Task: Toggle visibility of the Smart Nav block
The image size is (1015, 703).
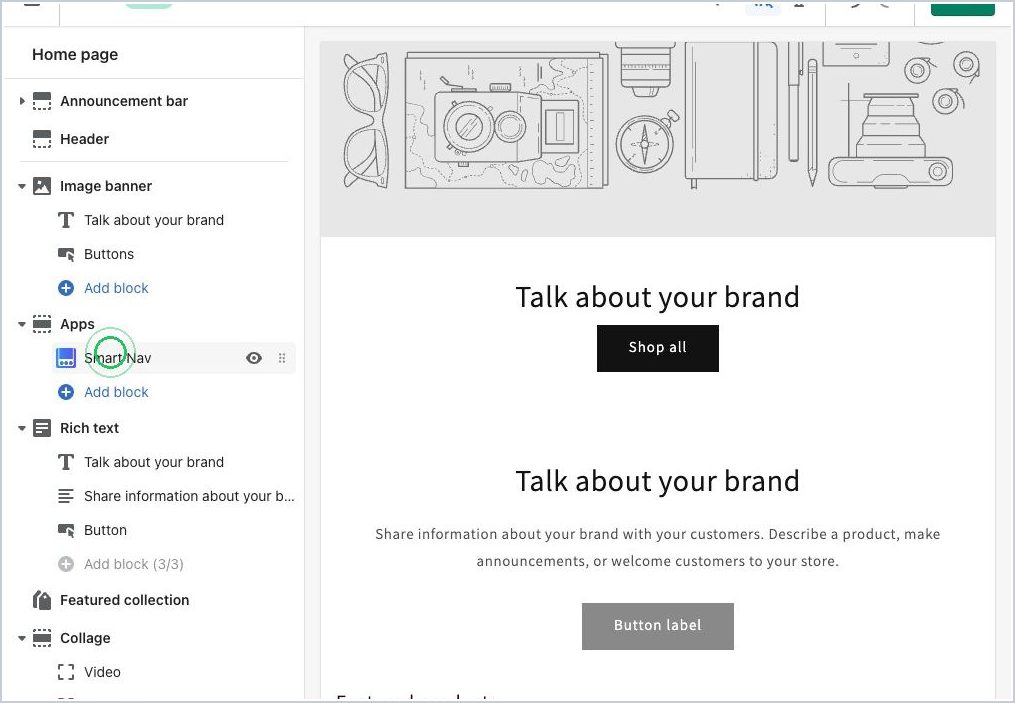Action: 254,358
